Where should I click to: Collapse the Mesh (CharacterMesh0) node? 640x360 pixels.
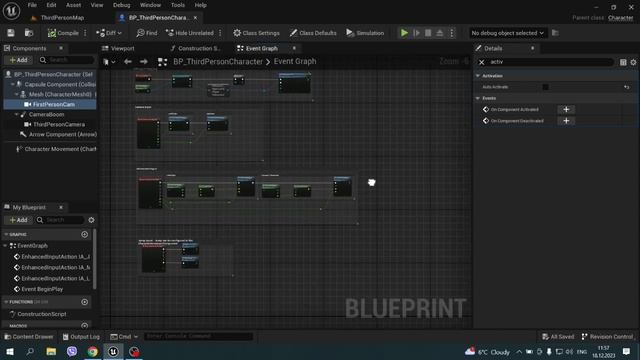point(17,94)
